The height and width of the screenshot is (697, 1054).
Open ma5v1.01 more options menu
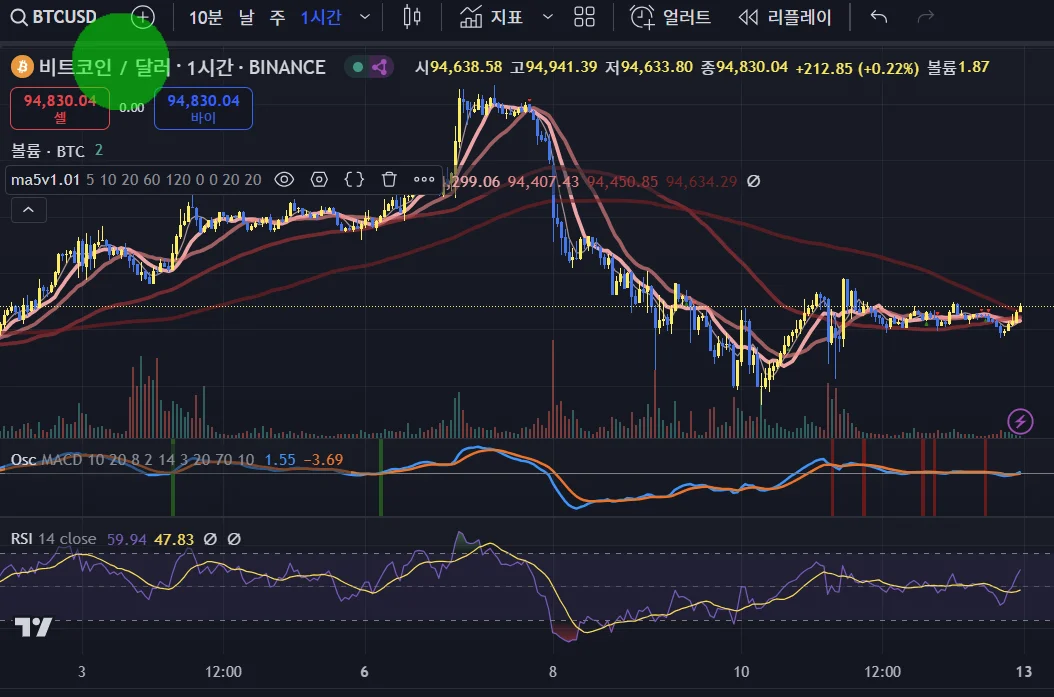point(424,179)
